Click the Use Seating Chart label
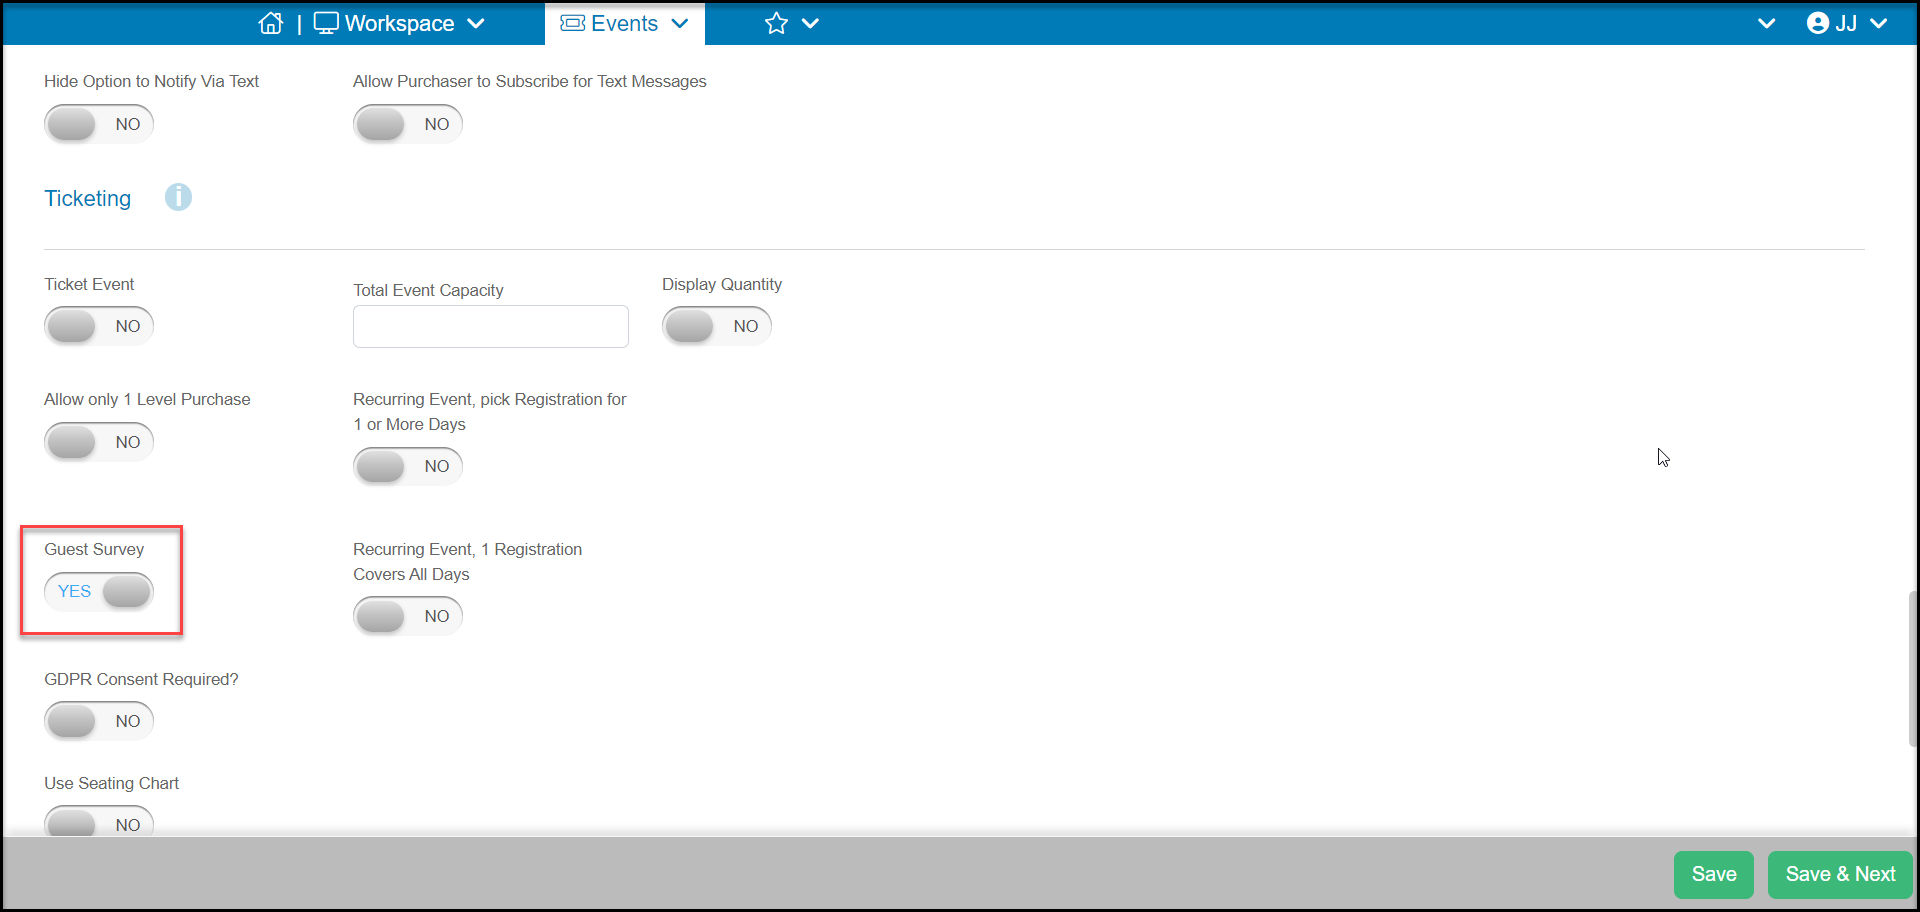 coord(112,783)
